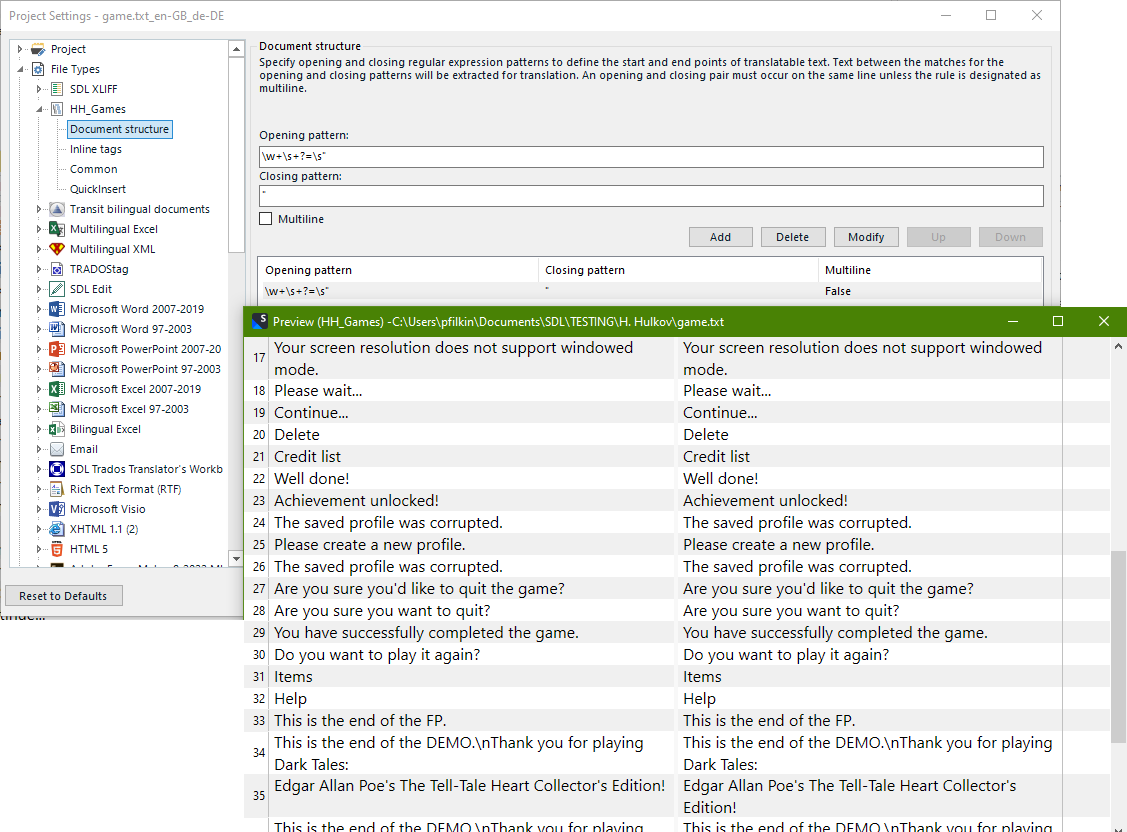Open the Inline tags settings page

click(96, 149)
